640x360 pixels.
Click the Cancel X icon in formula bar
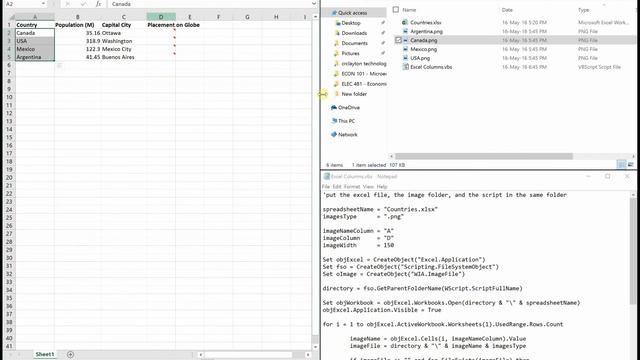[68, 4]
